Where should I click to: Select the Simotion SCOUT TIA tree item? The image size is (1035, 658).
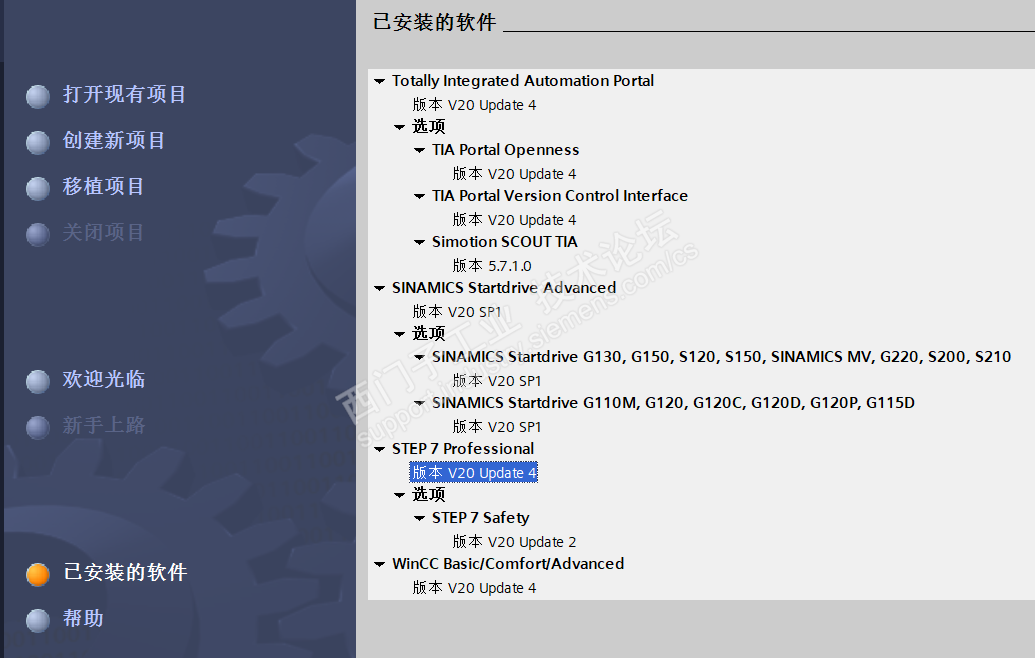pos(504,242)
